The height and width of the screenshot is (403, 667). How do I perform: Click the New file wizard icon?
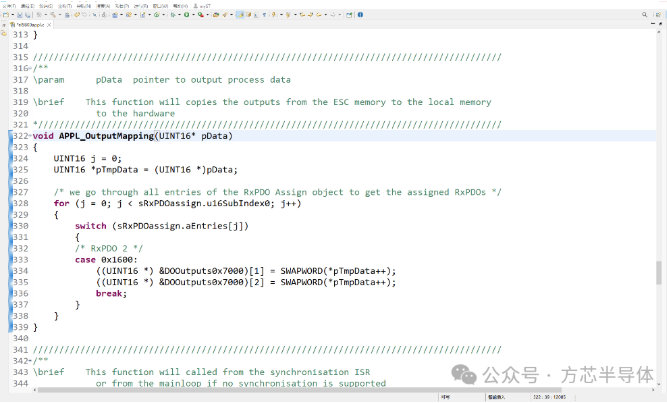[5, 14]
